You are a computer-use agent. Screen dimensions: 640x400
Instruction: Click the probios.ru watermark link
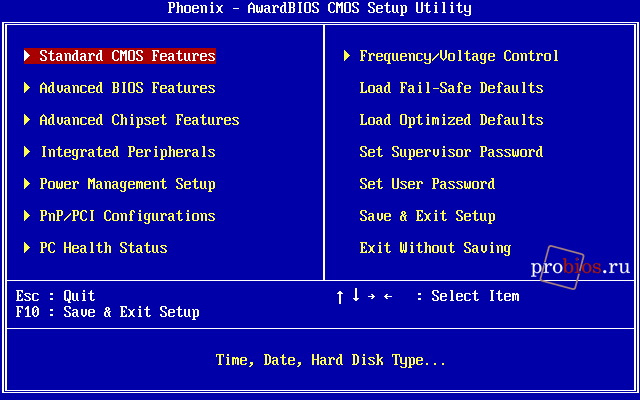point(580,267)
